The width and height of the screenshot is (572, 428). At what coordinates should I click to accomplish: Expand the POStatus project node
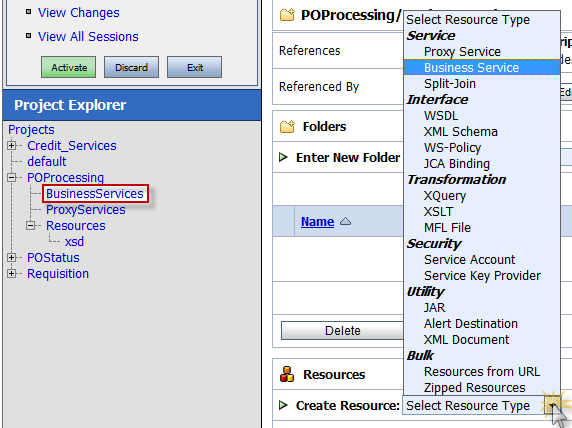pyautogui.click(x=12, y=258)
